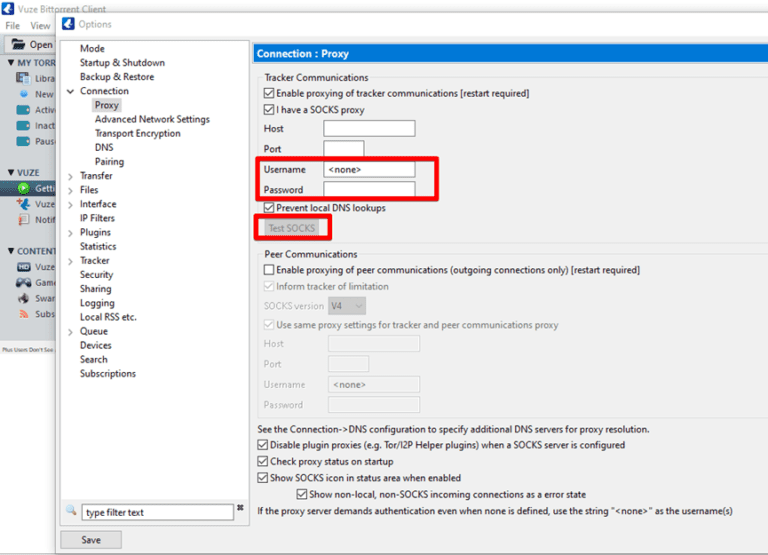Uncheck I have a SOCKS proxy

(268, 109)
